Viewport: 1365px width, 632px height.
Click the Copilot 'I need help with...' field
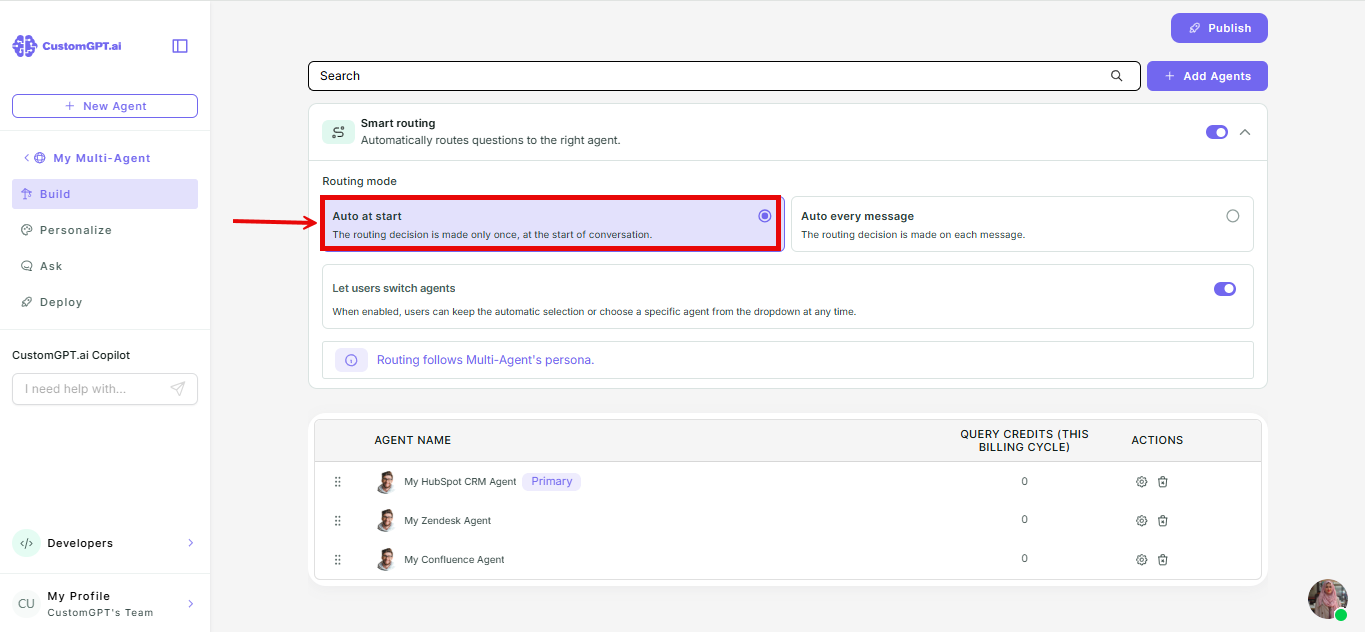pos(105,389)
